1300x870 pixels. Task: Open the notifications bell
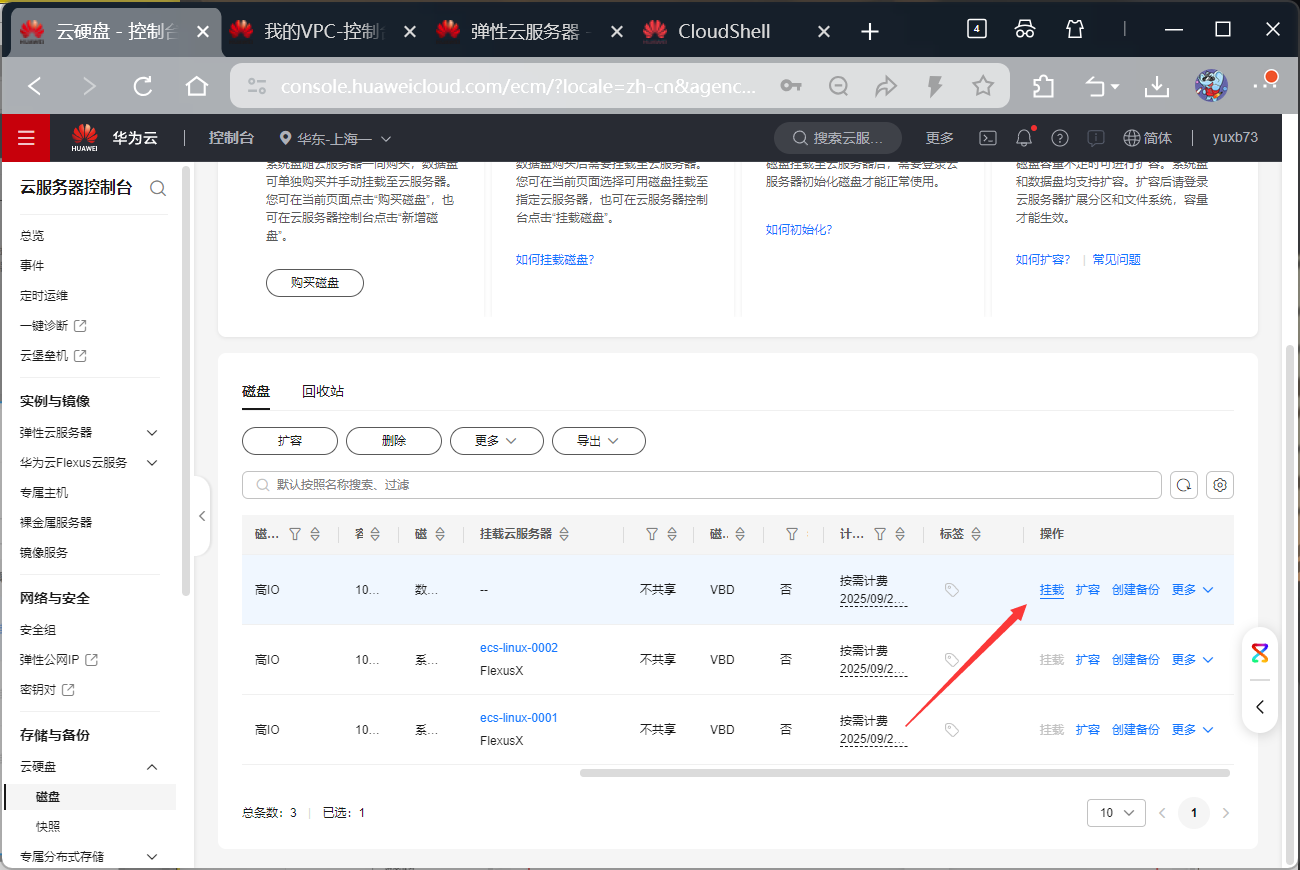[x=1024, y=138]
